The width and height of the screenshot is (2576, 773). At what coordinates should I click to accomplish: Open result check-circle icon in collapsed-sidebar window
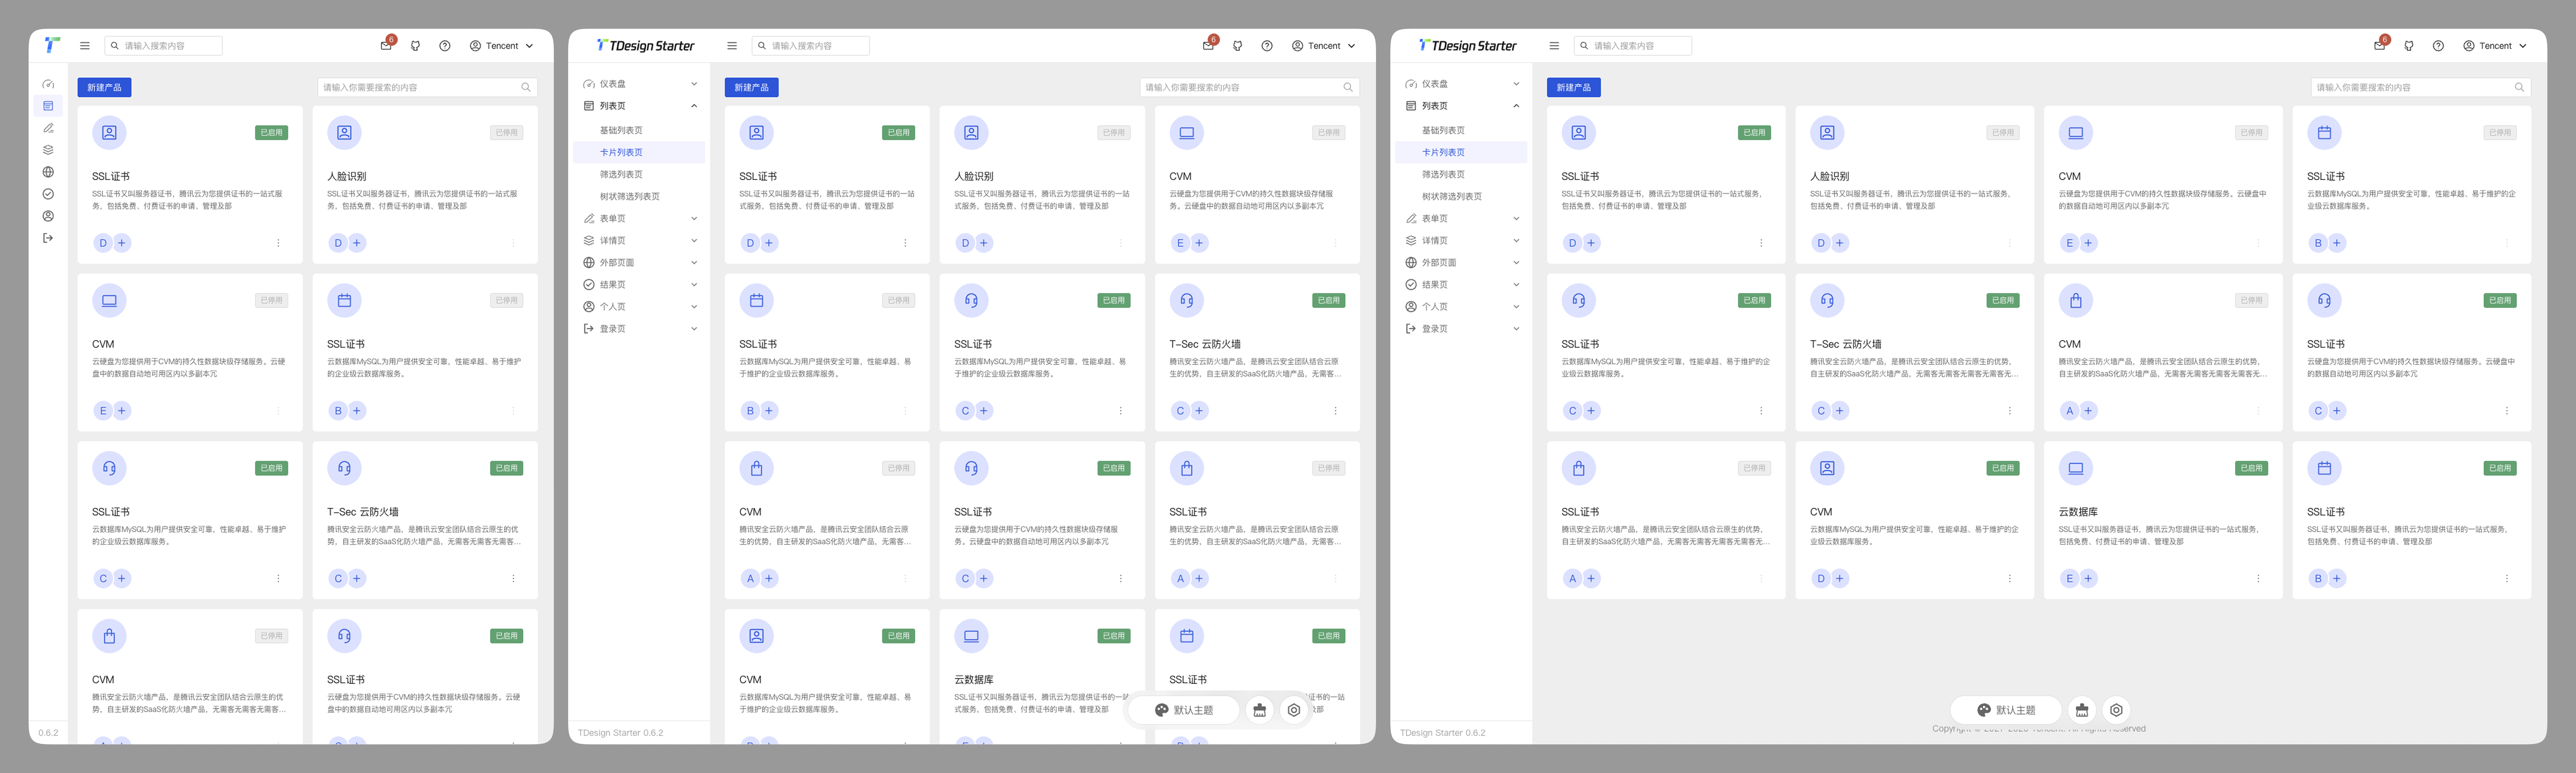pos(48,194)
